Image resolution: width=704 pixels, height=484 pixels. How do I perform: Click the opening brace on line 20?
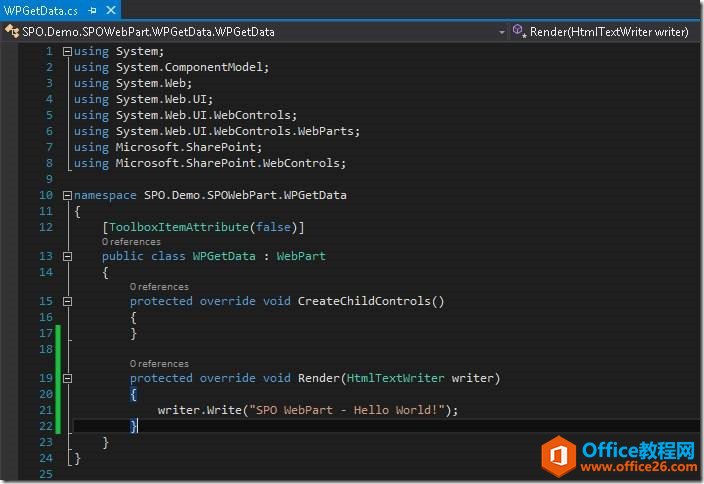point(133,395)
